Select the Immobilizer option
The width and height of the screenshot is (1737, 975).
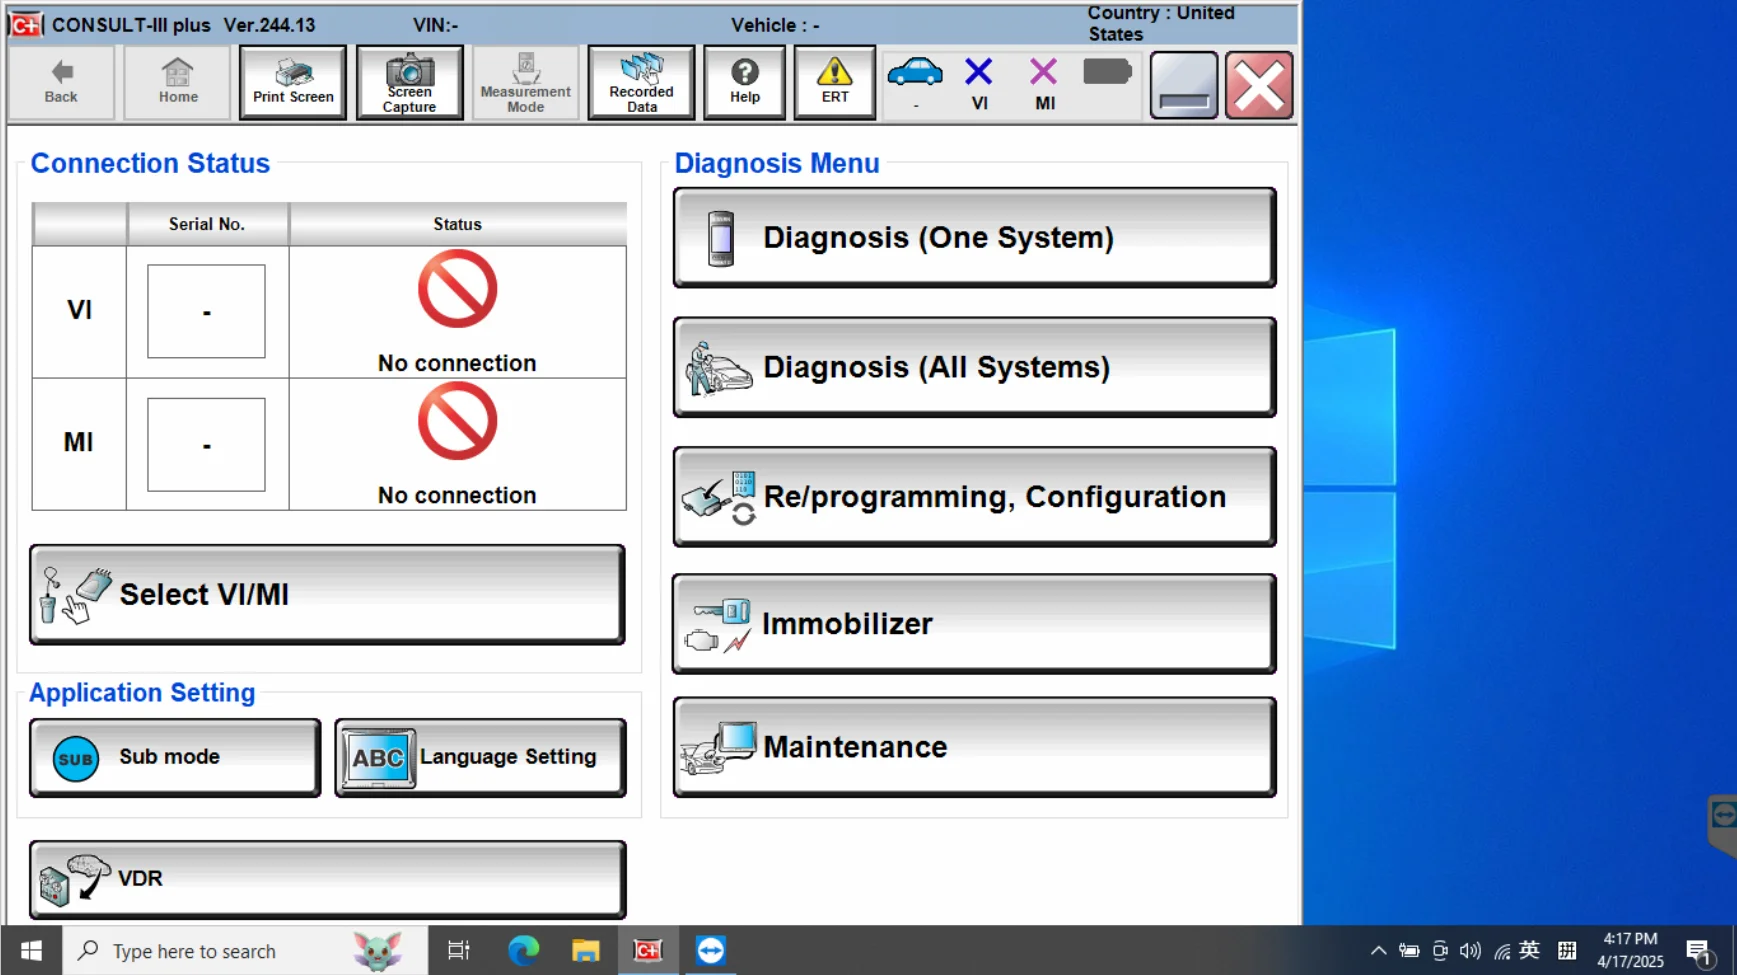coord(974,624)
